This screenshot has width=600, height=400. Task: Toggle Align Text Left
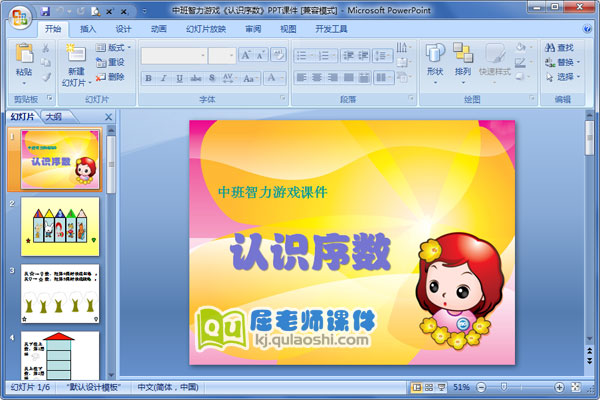302,78
